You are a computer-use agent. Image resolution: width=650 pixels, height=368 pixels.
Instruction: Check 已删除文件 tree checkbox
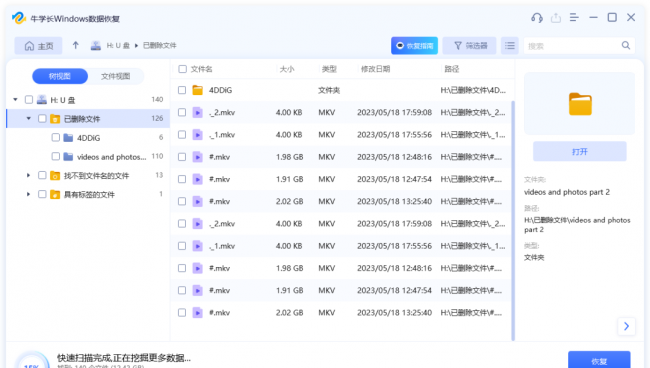pyautogui.click(x=42, y=119)
